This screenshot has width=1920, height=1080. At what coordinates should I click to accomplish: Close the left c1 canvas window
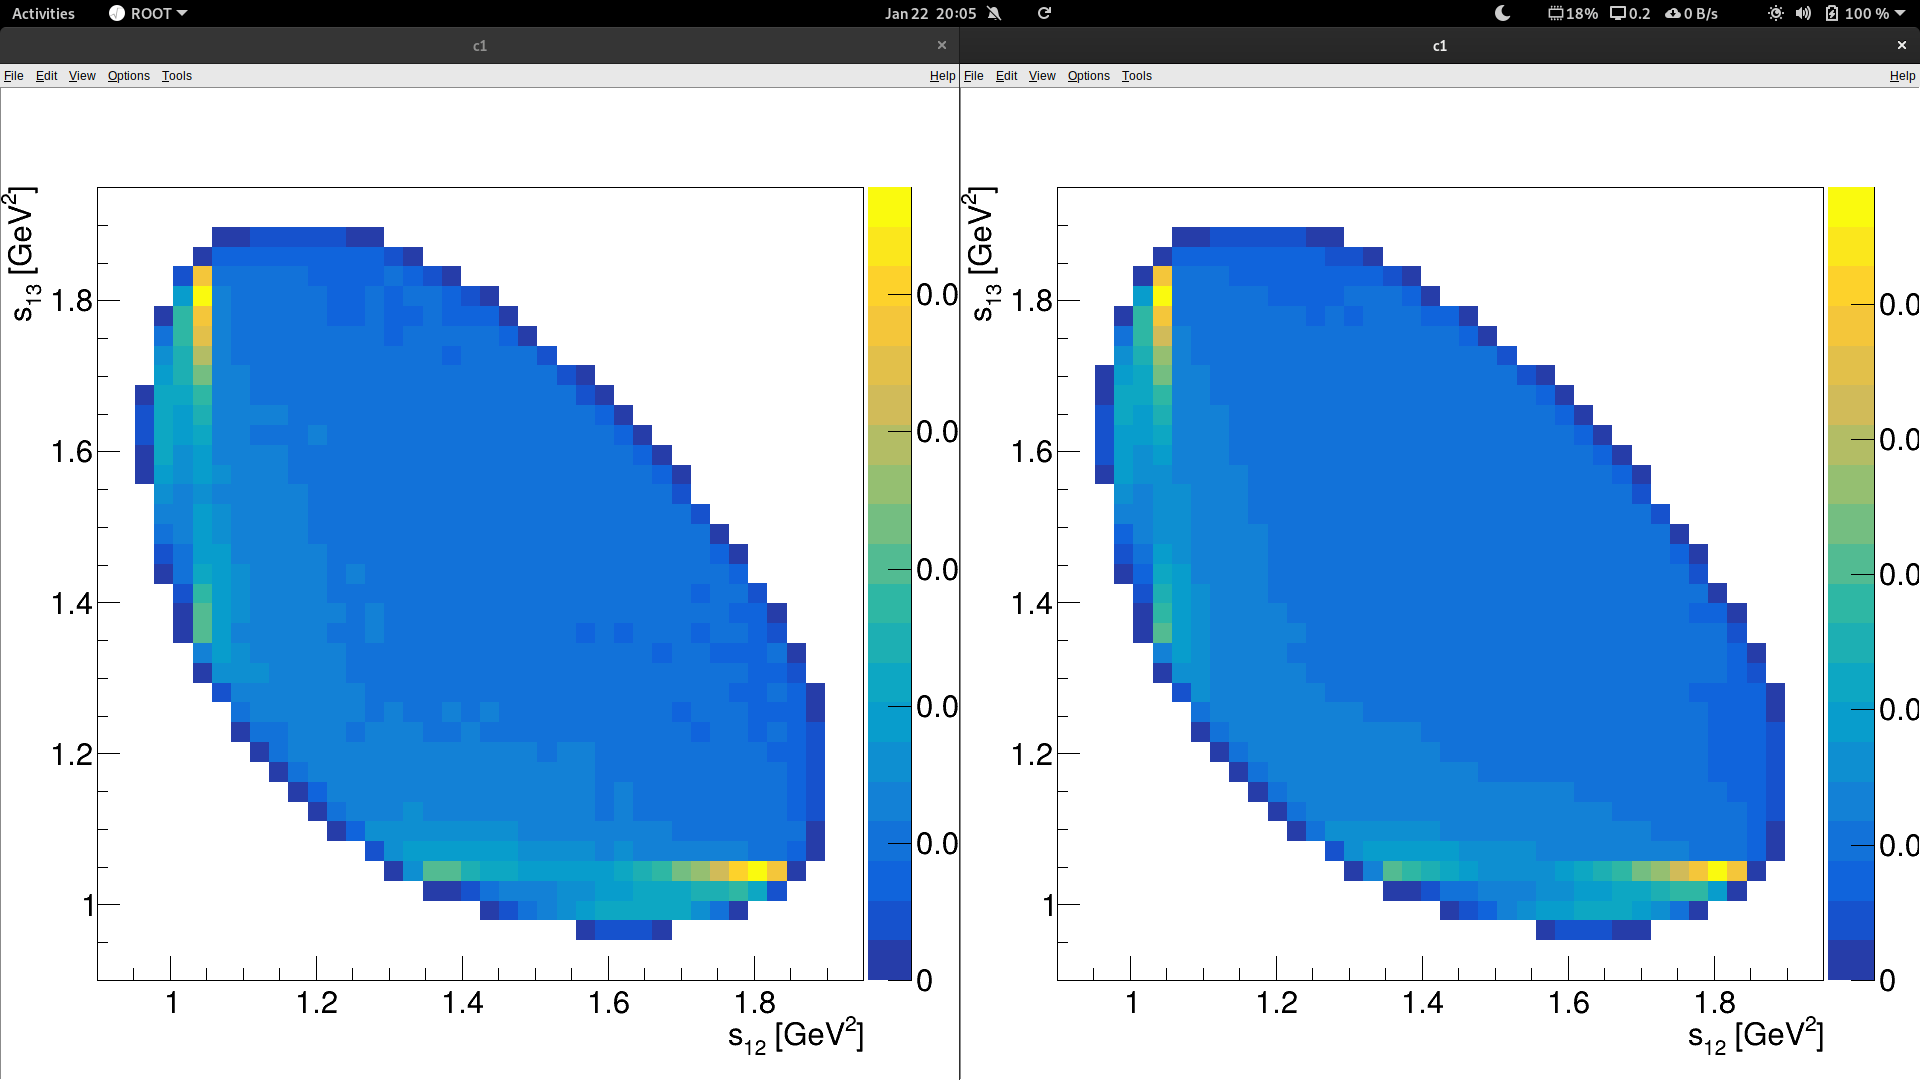pyautogui.click(x=941, y=45)
